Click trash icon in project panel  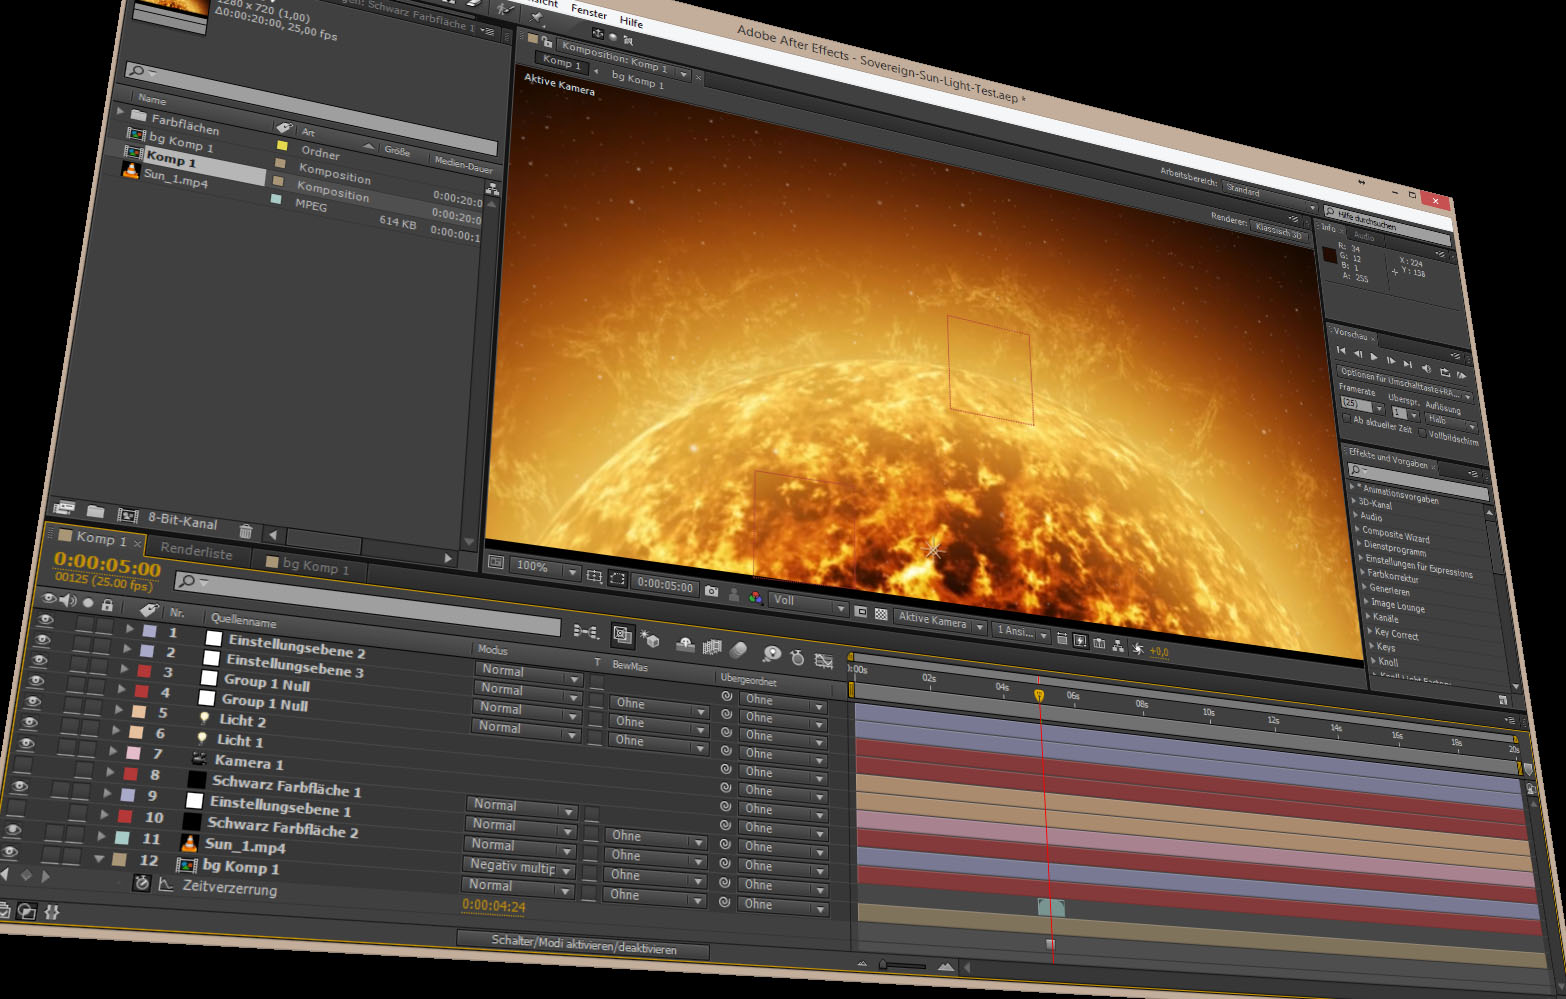coord(245,530)
